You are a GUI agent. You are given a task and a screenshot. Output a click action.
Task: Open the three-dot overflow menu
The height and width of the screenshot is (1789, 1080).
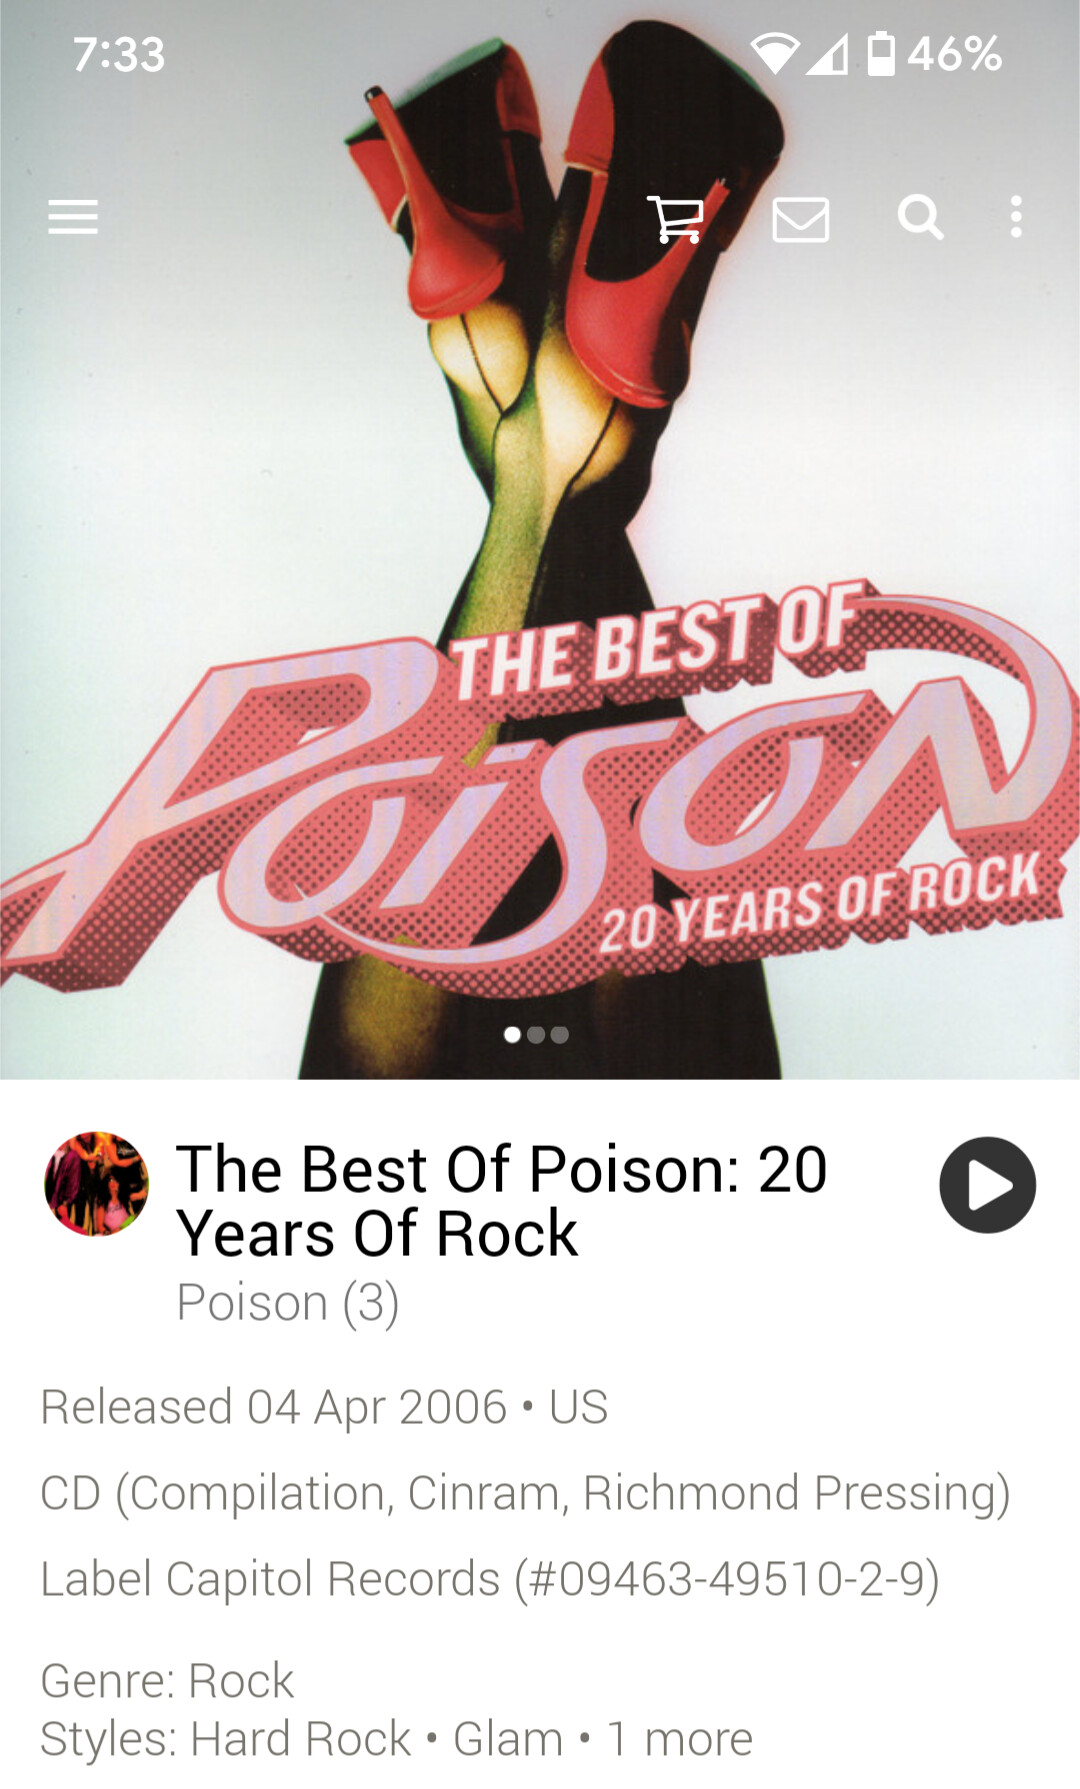[x=1016, y=217]
